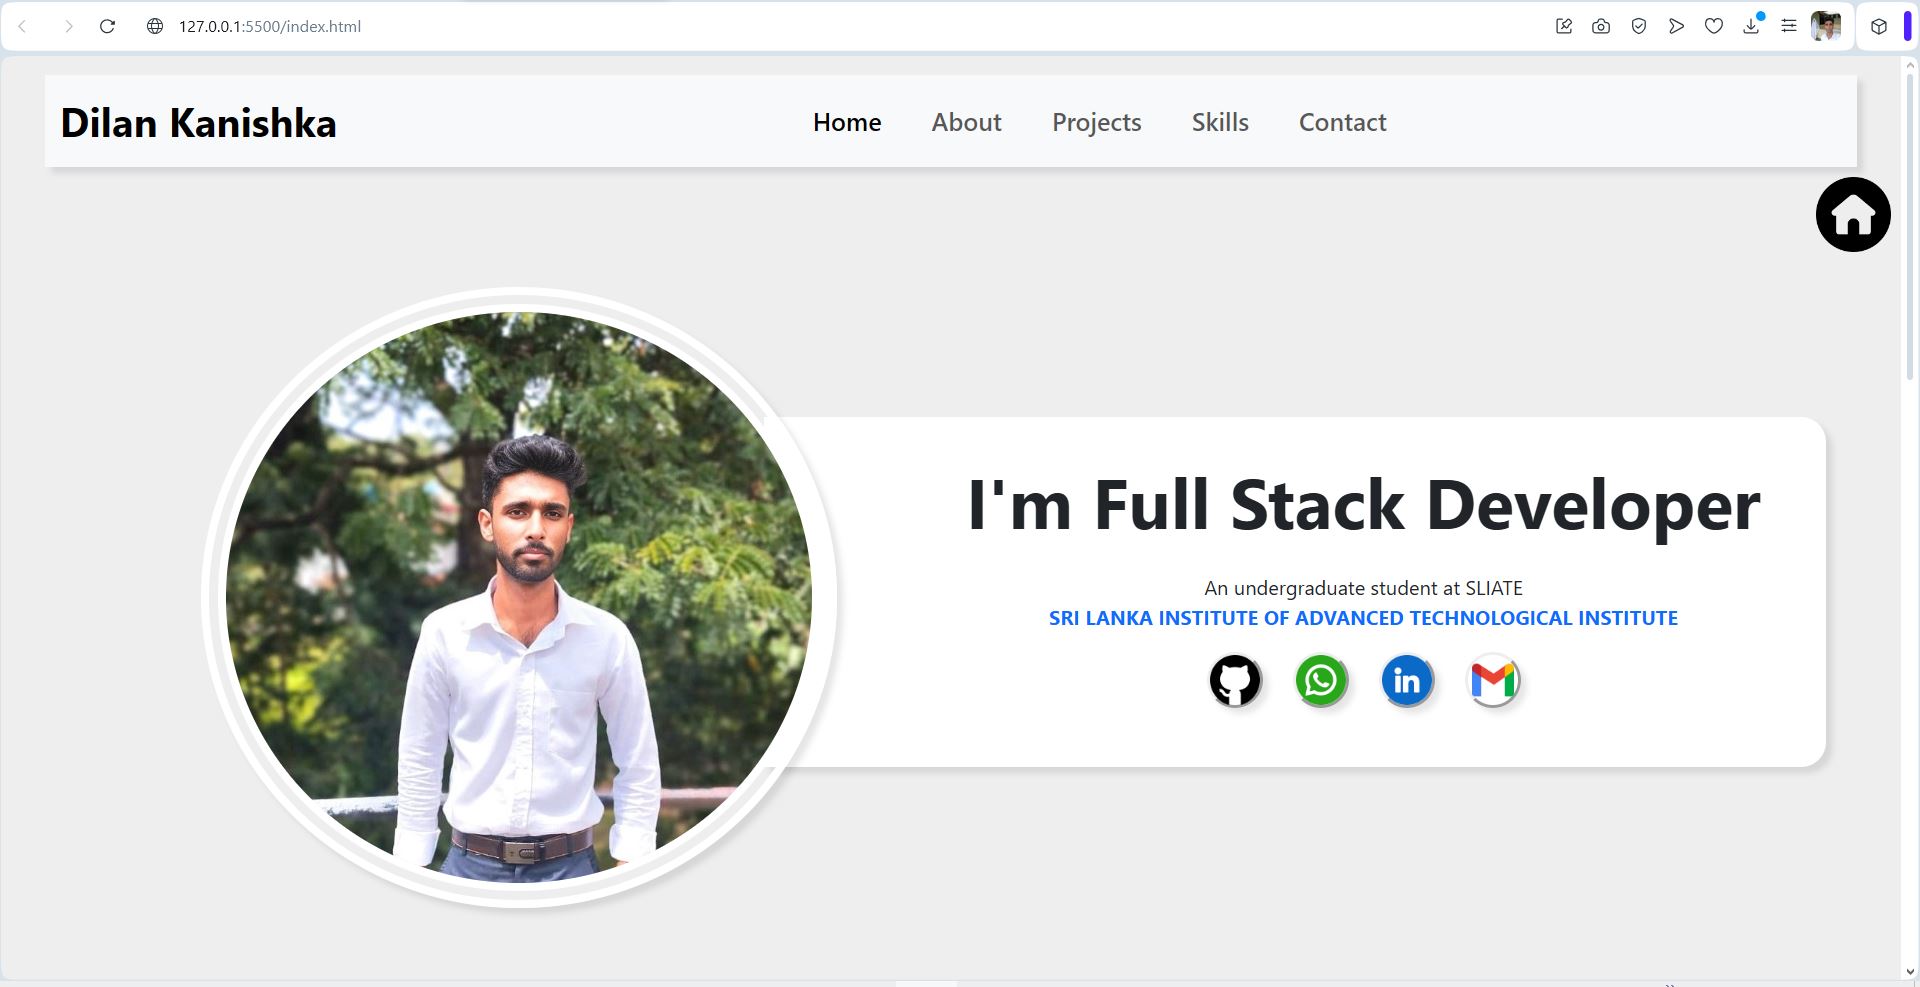Viewport: 1920px width, 987px height.
Task: Open the Gmail contact icon
Action: tap(1493, 681)
